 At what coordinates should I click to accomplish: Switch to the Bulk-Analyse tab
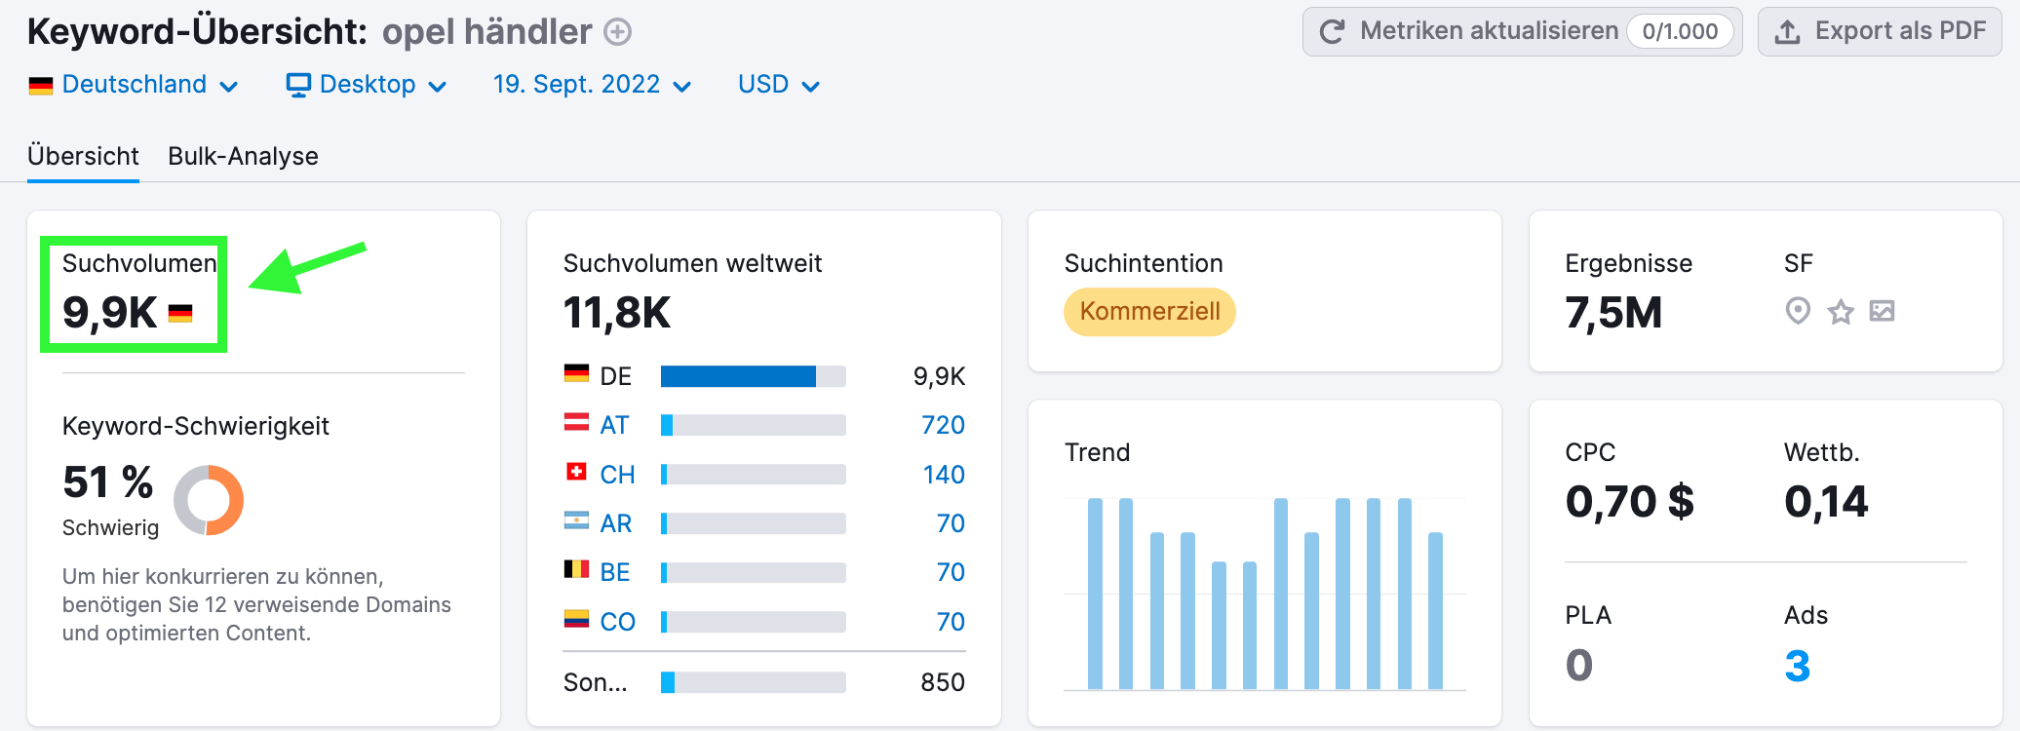[243, 156]
